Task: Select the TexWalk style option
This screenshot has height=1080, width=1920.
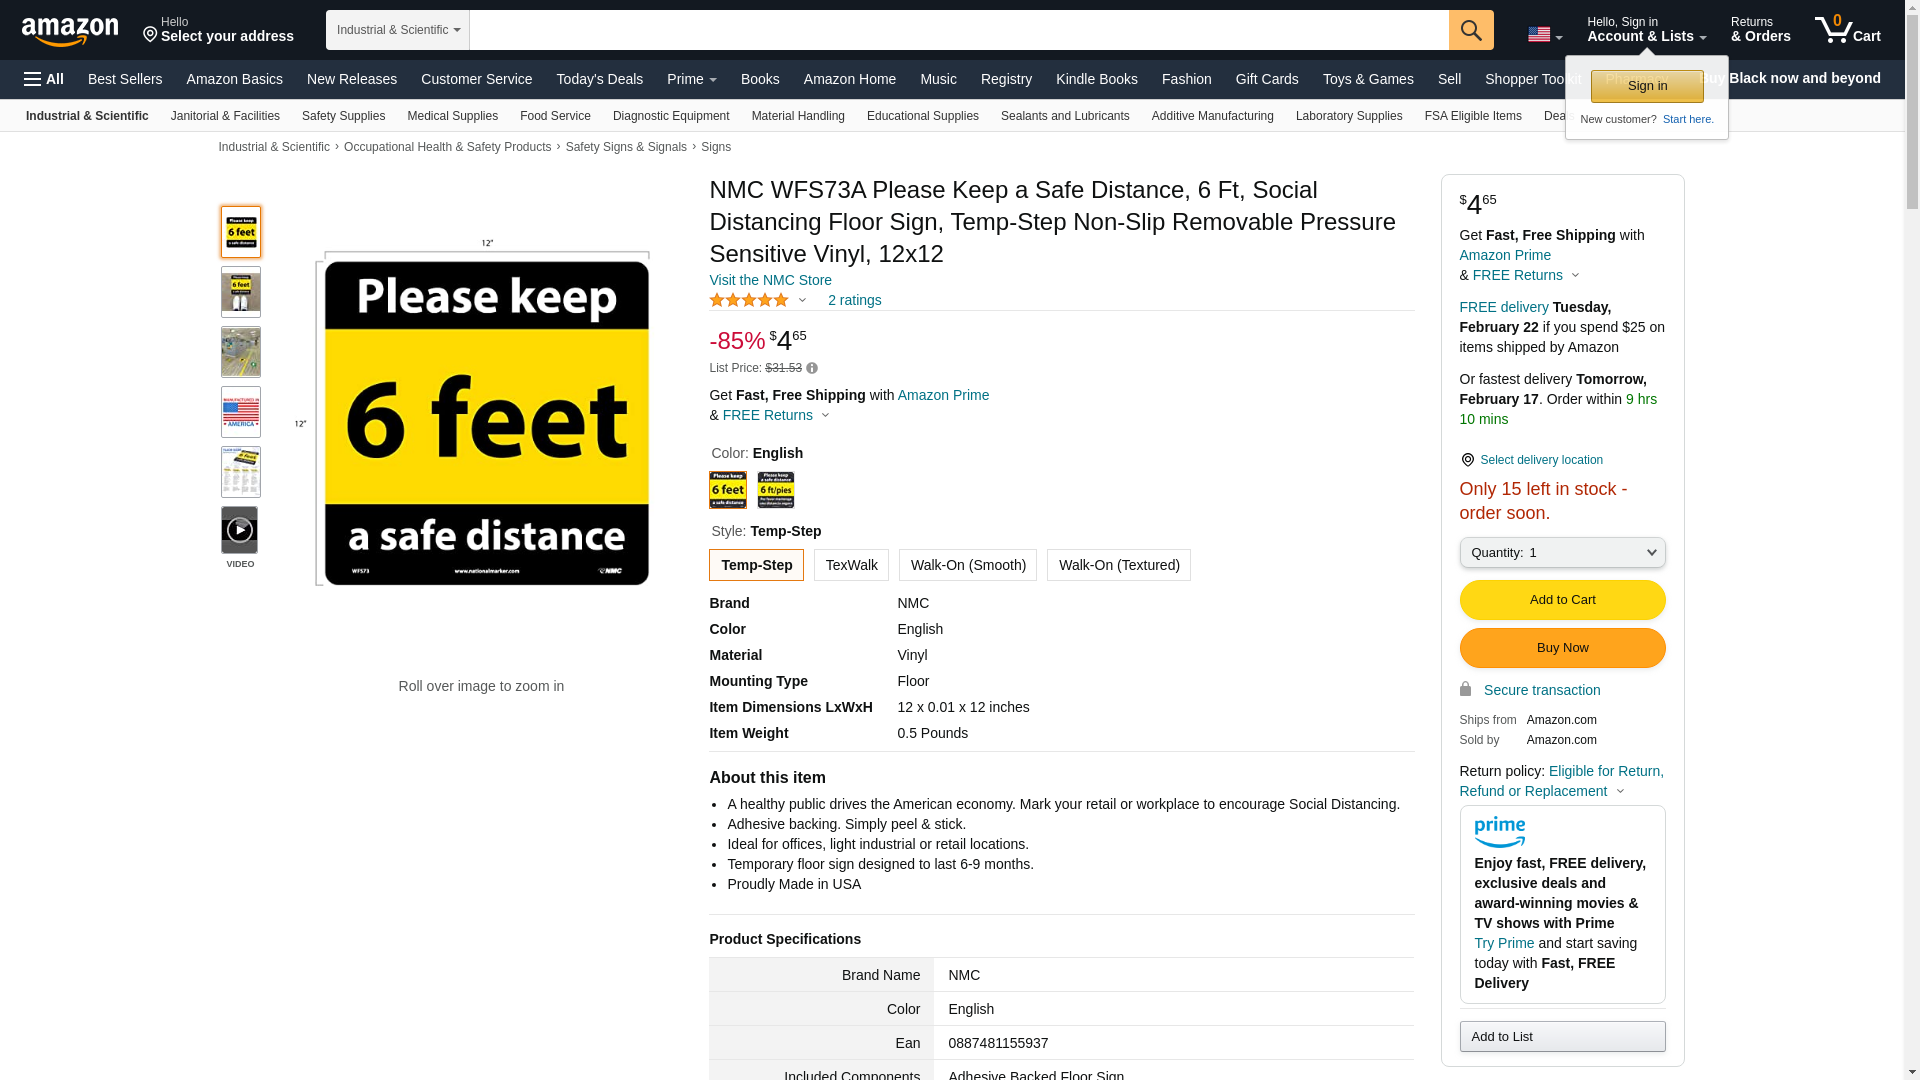Action: coord(851,565)
